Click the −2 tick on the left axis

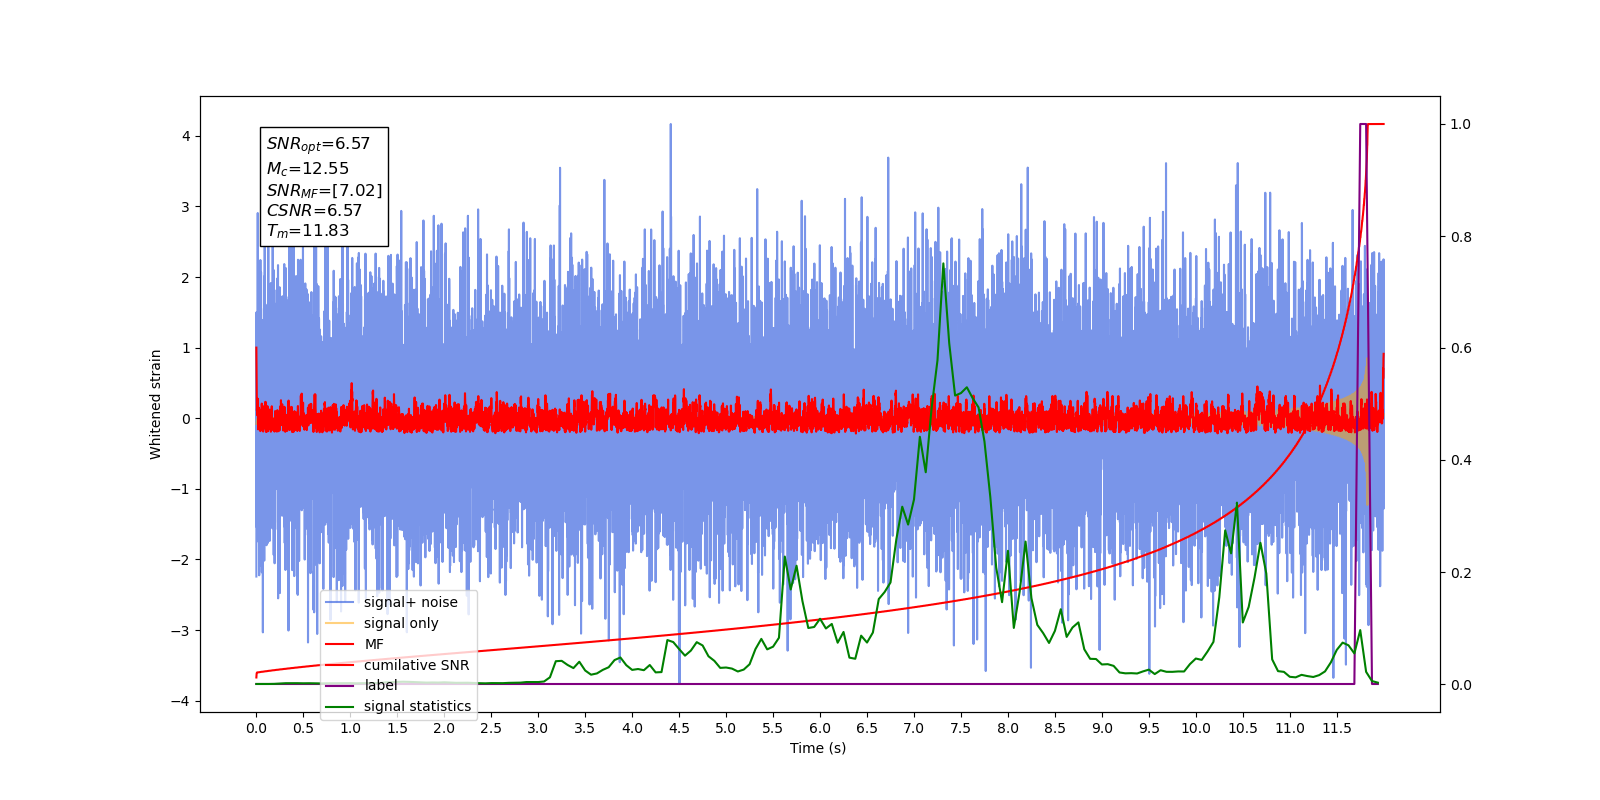pos(180,560)
